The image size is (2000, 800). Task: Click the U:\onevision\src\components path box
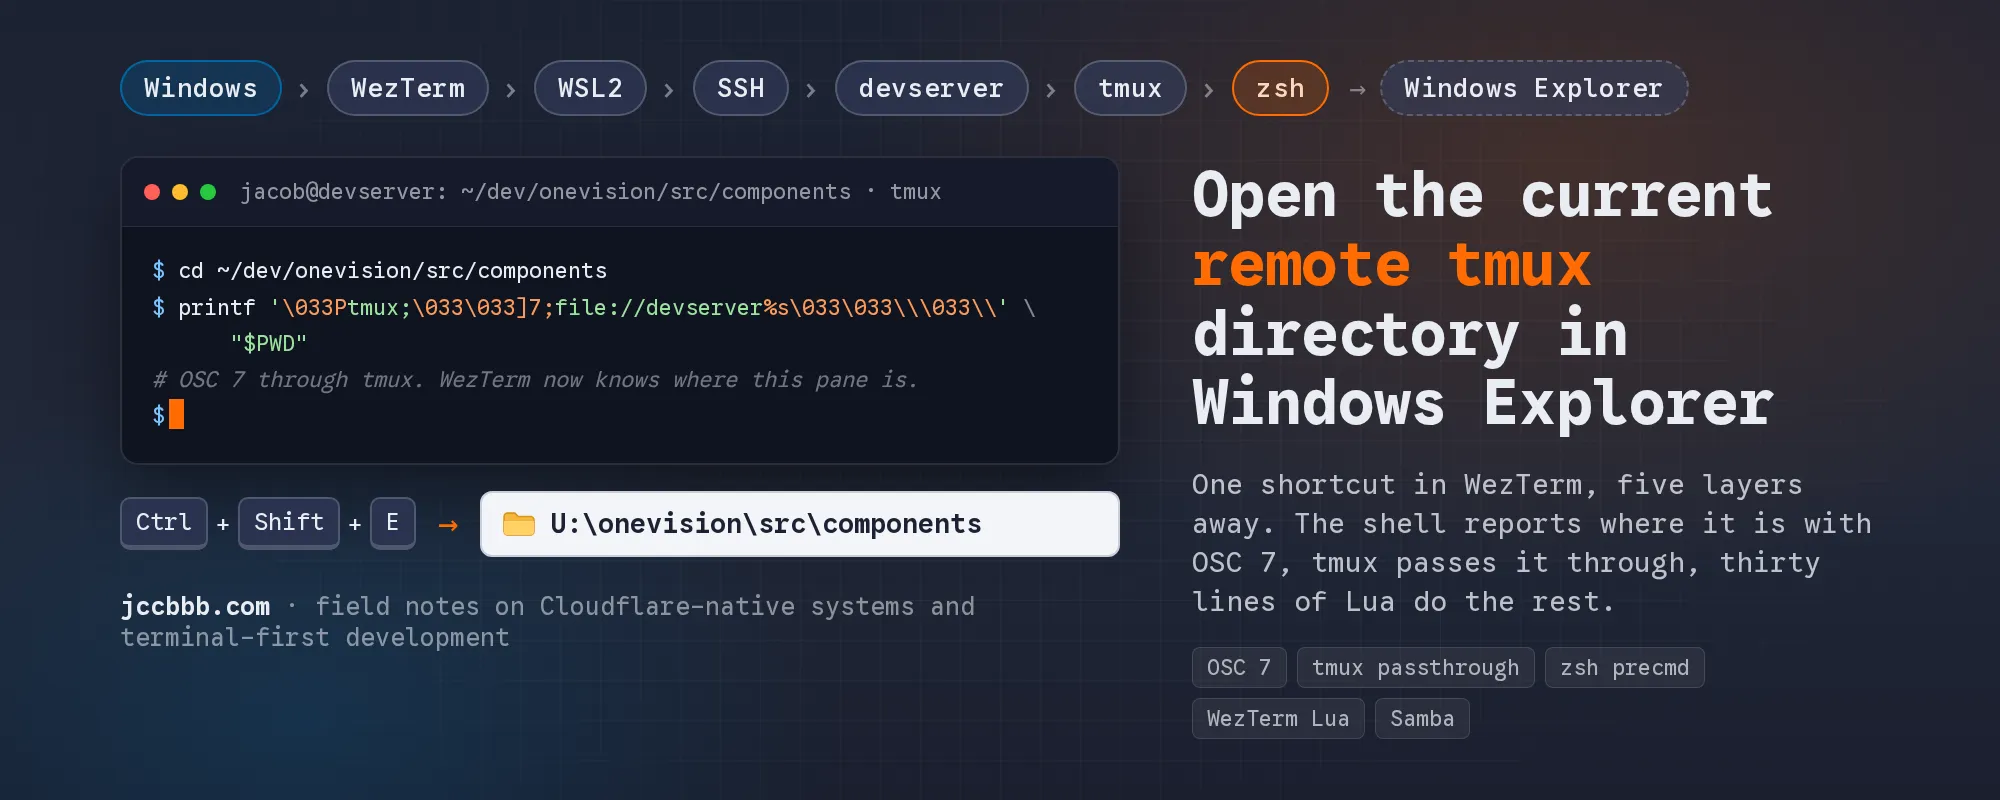(800, 524)
